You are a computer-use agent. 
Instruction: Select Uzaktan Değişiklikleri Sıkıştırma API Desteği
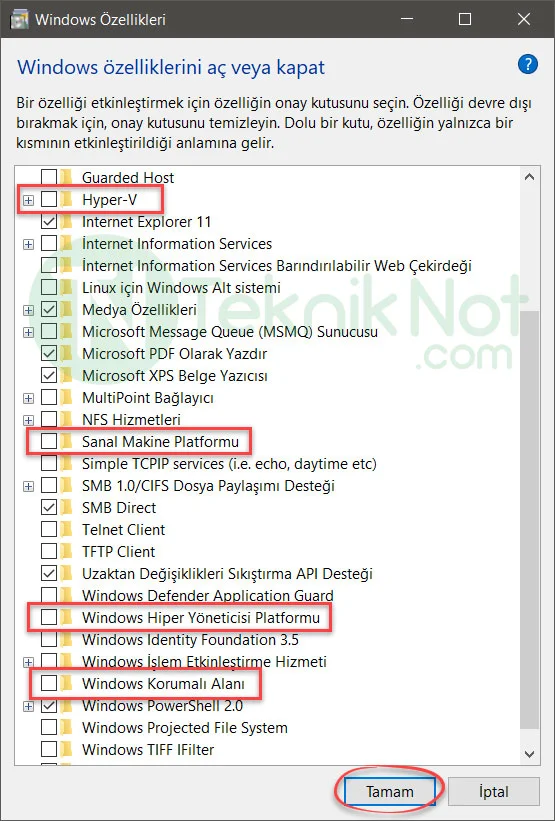click(227, 573)
